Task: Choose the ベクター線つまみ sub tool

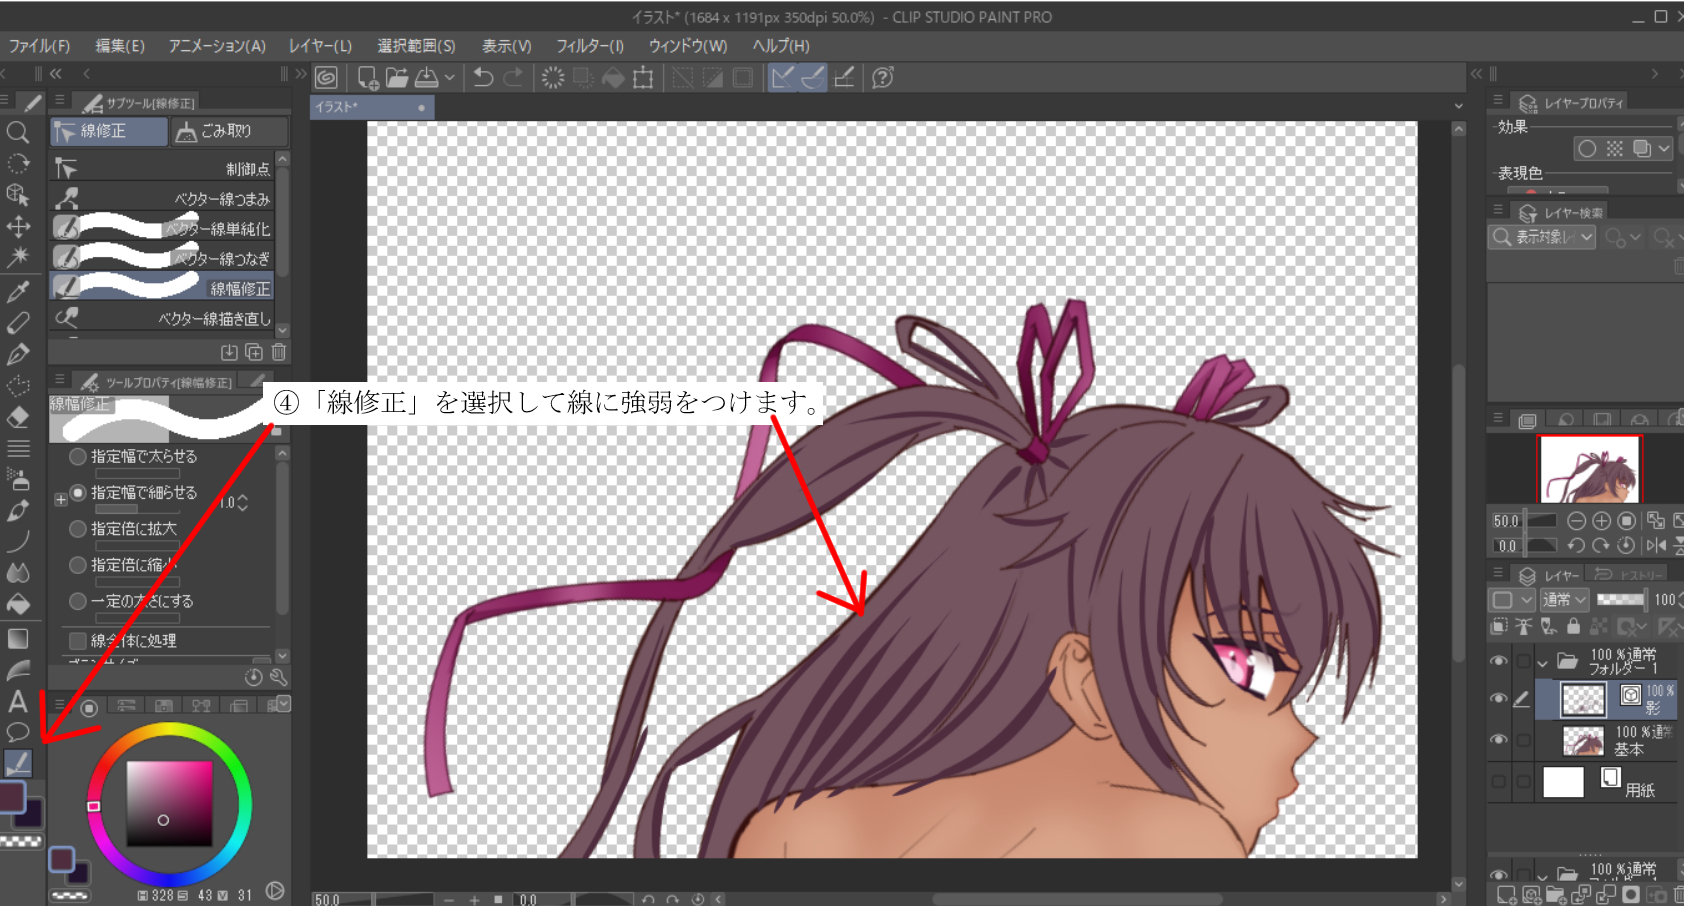Action: coord(165,199)
